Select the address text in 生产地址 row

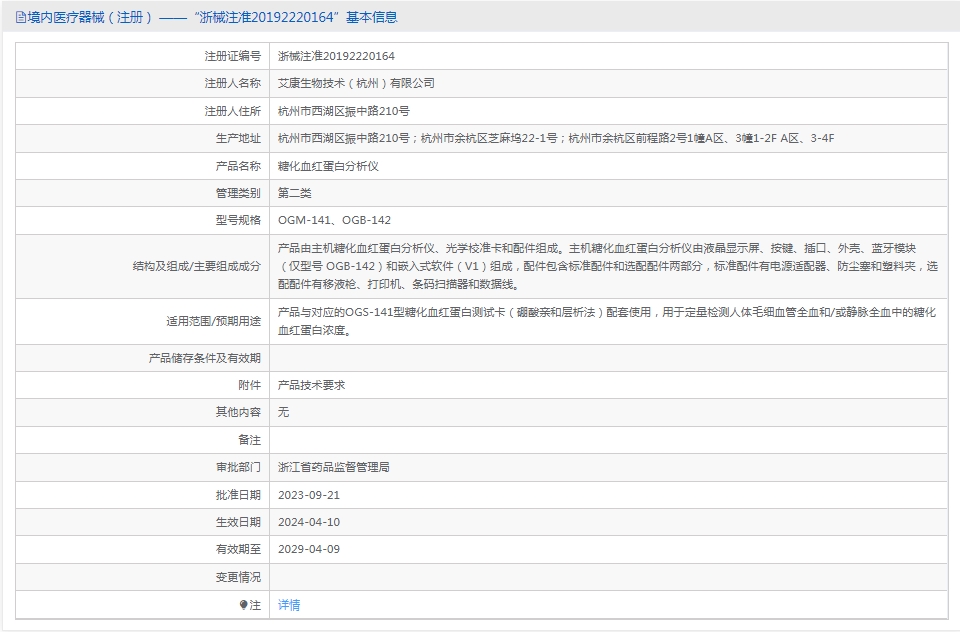pos(555,138)
